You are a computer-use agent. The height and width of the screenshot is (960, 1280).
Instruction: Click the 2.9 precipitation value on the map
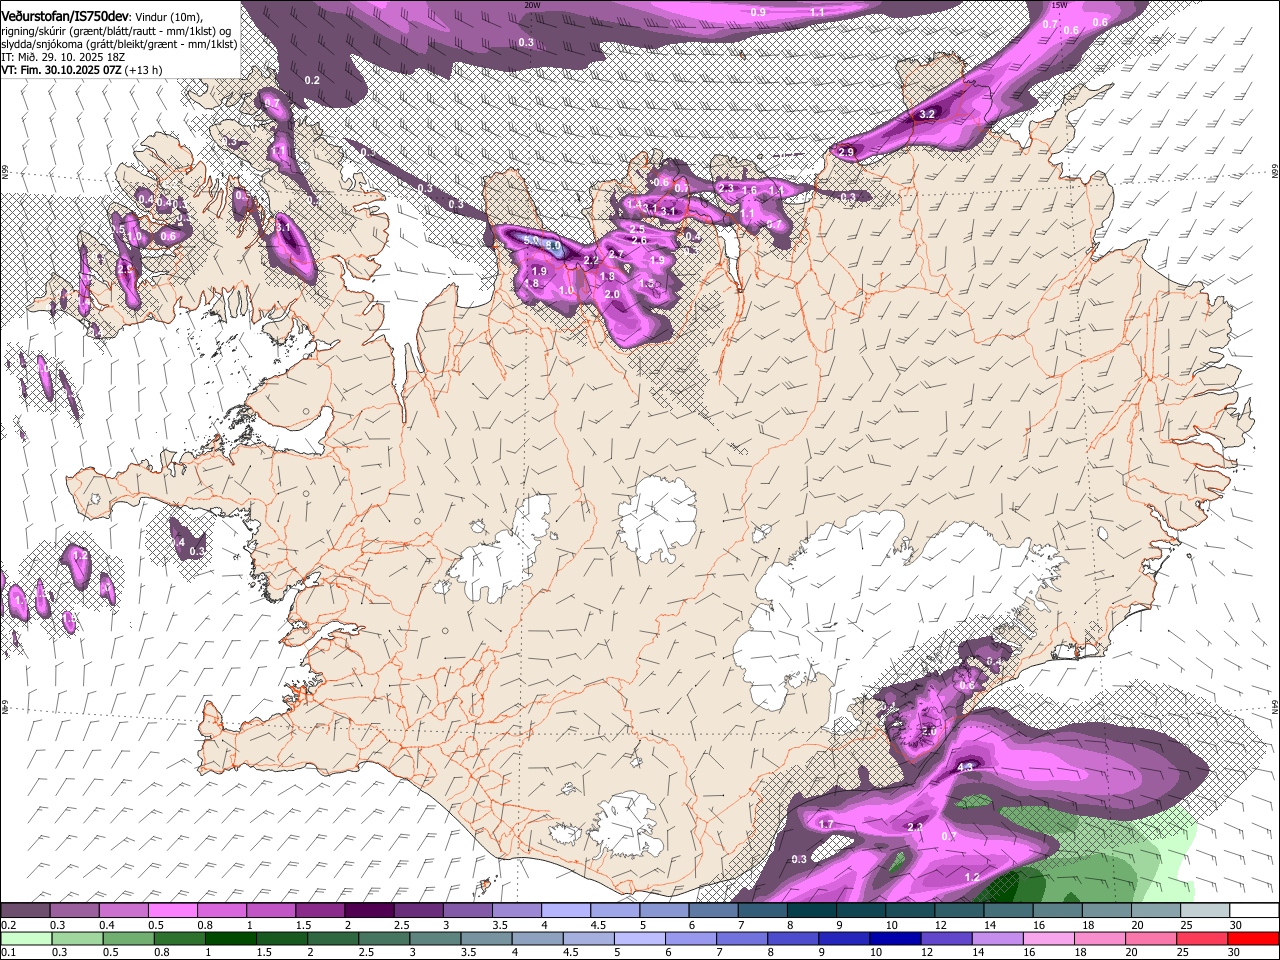(846, 152)
